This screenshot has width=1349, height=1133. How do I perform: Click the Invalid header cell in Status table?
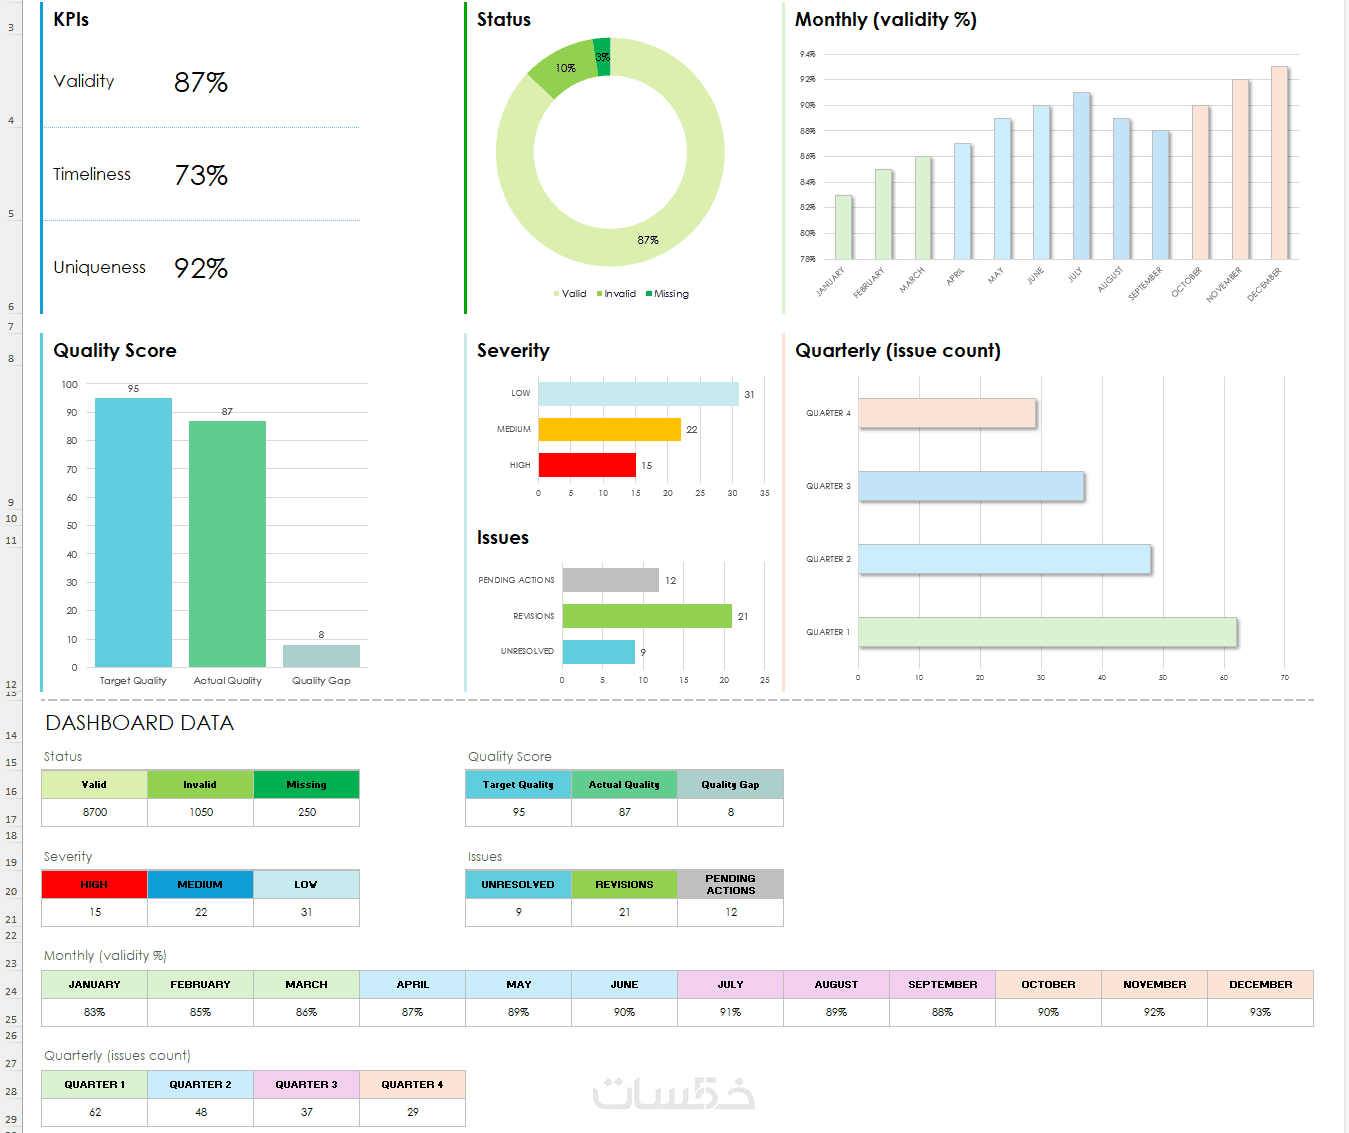coord(200,785)
